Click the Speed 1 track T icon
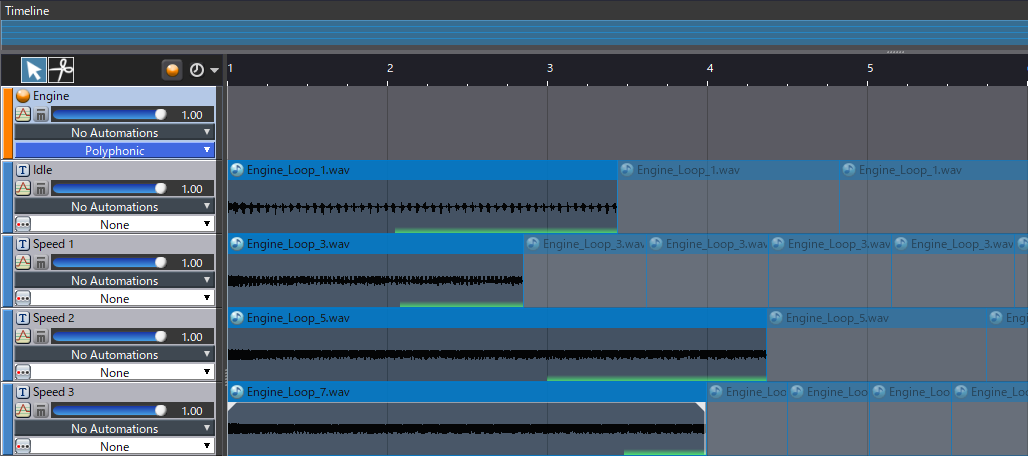This screenshot has width=1028, height=456. (23, 244)
